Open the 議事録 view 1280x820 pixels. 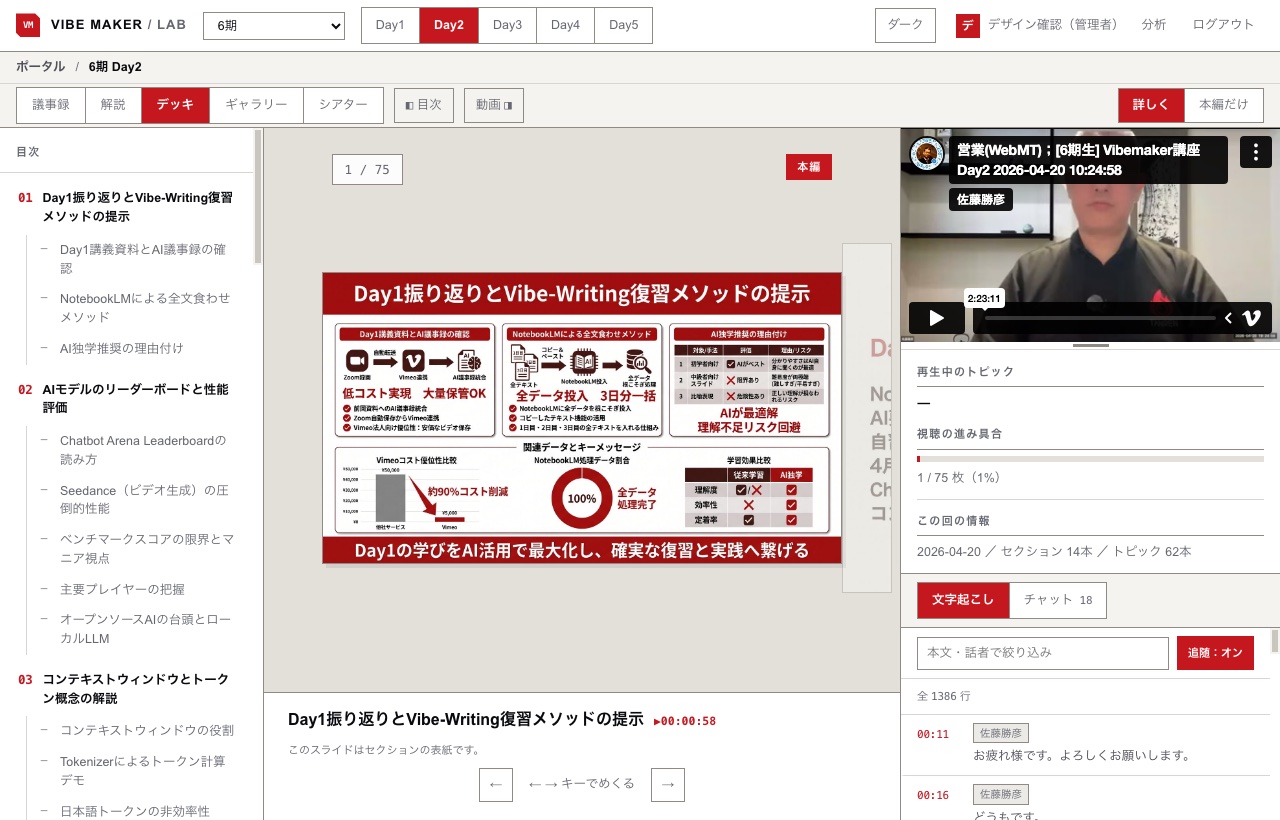(51, 105)
